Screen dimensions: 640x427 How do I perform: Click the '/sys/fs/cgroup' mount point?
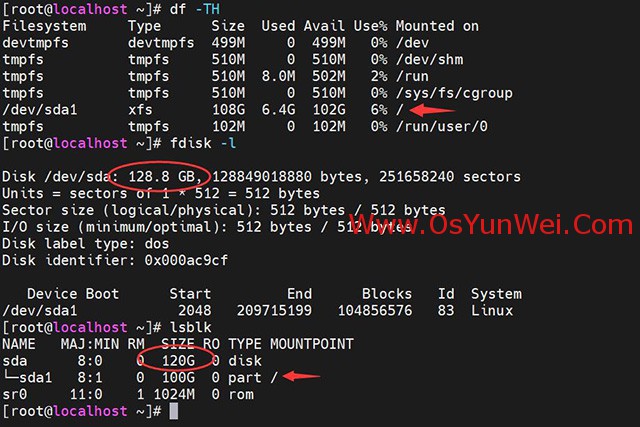(x=454, y=93)
